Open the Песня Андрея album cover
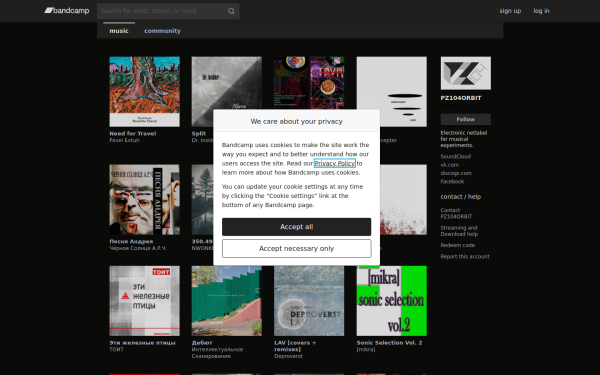This screenshot has height=375, width=600. click(145, 199)
